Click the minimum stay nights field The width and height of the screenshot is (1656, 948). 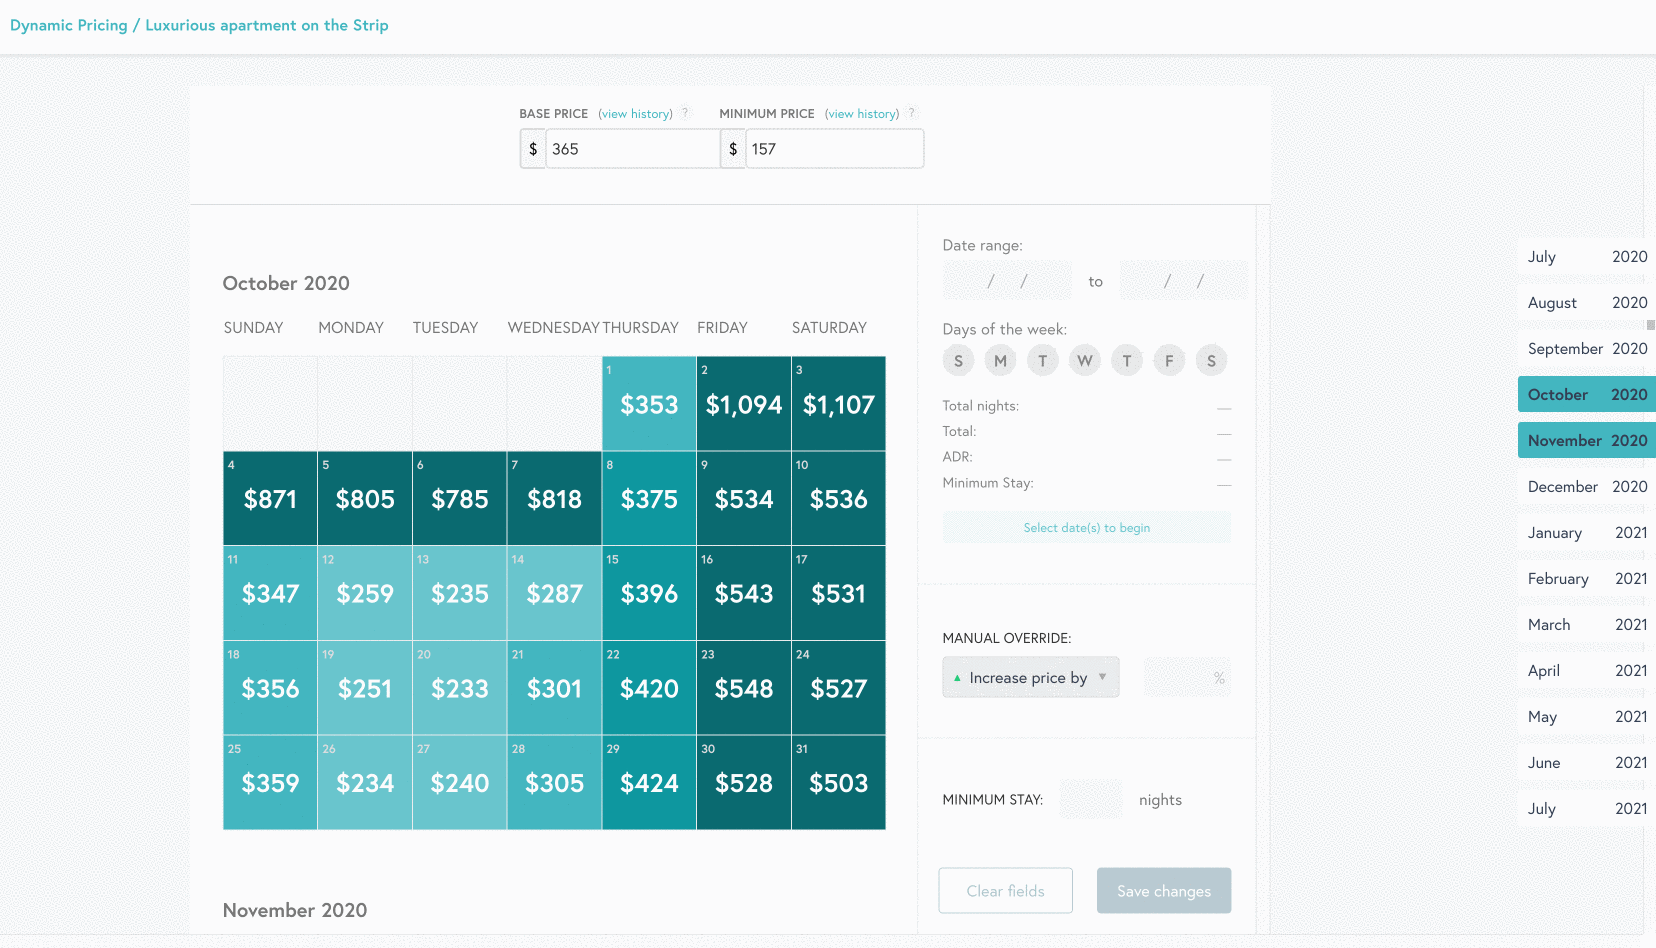pyautogui.click(x=1091, y=799)
